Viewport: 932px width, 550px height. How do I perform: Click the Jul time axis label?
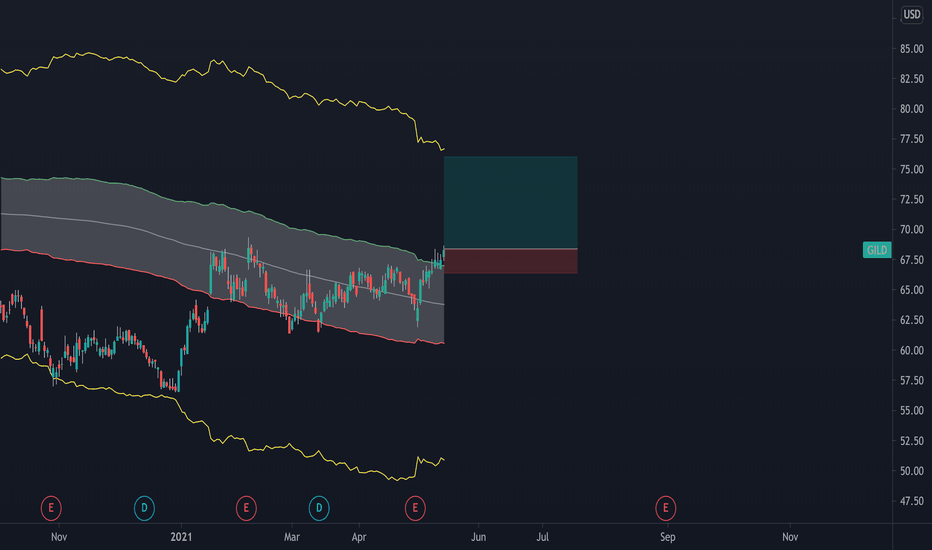click(x=543, y=537)
